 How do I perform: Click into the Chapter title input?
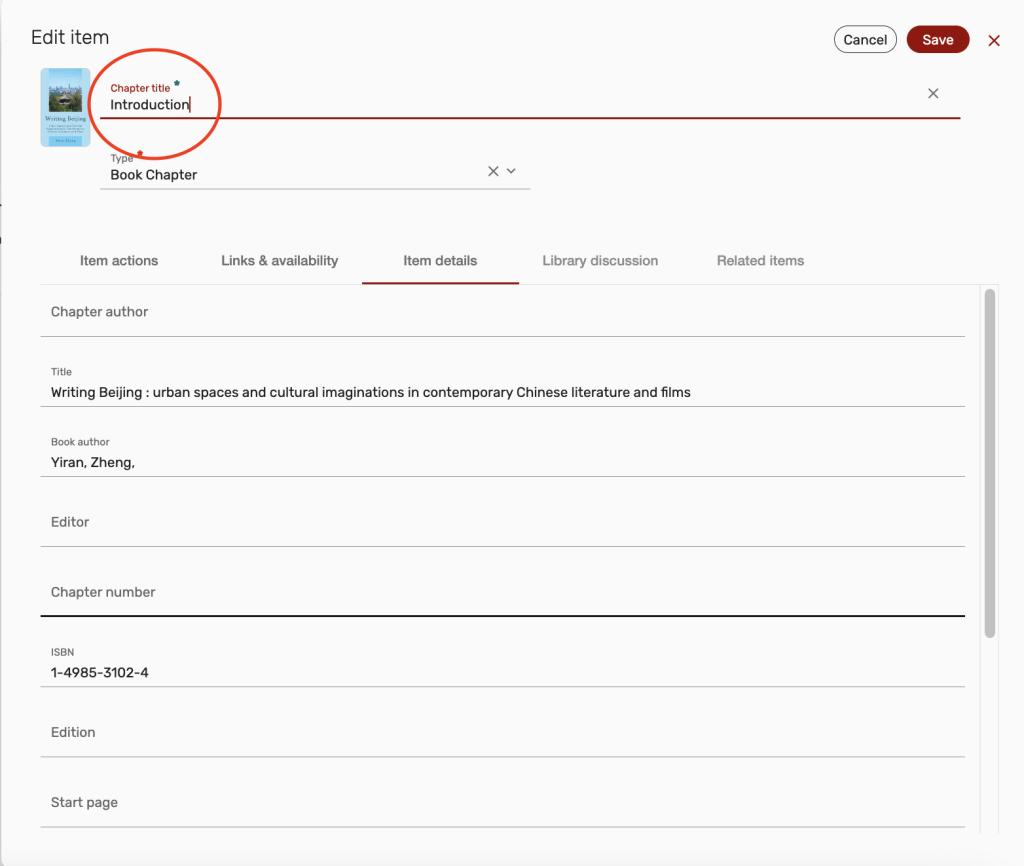pyautogui.click(x=500, y=105)
